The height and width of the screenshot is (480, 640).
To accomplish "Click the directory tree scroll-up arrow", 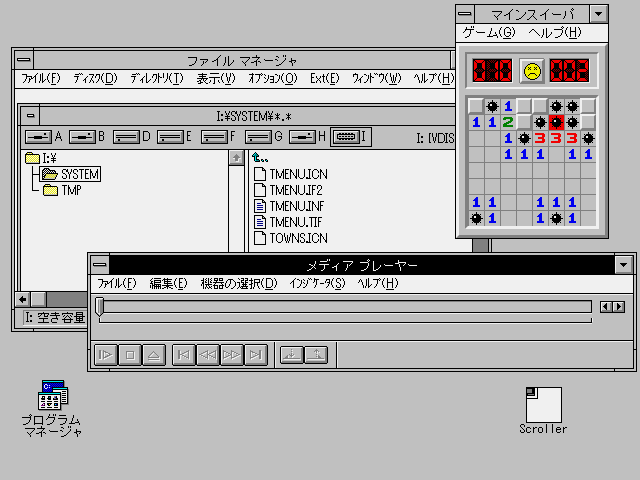I will pos(236,157).
